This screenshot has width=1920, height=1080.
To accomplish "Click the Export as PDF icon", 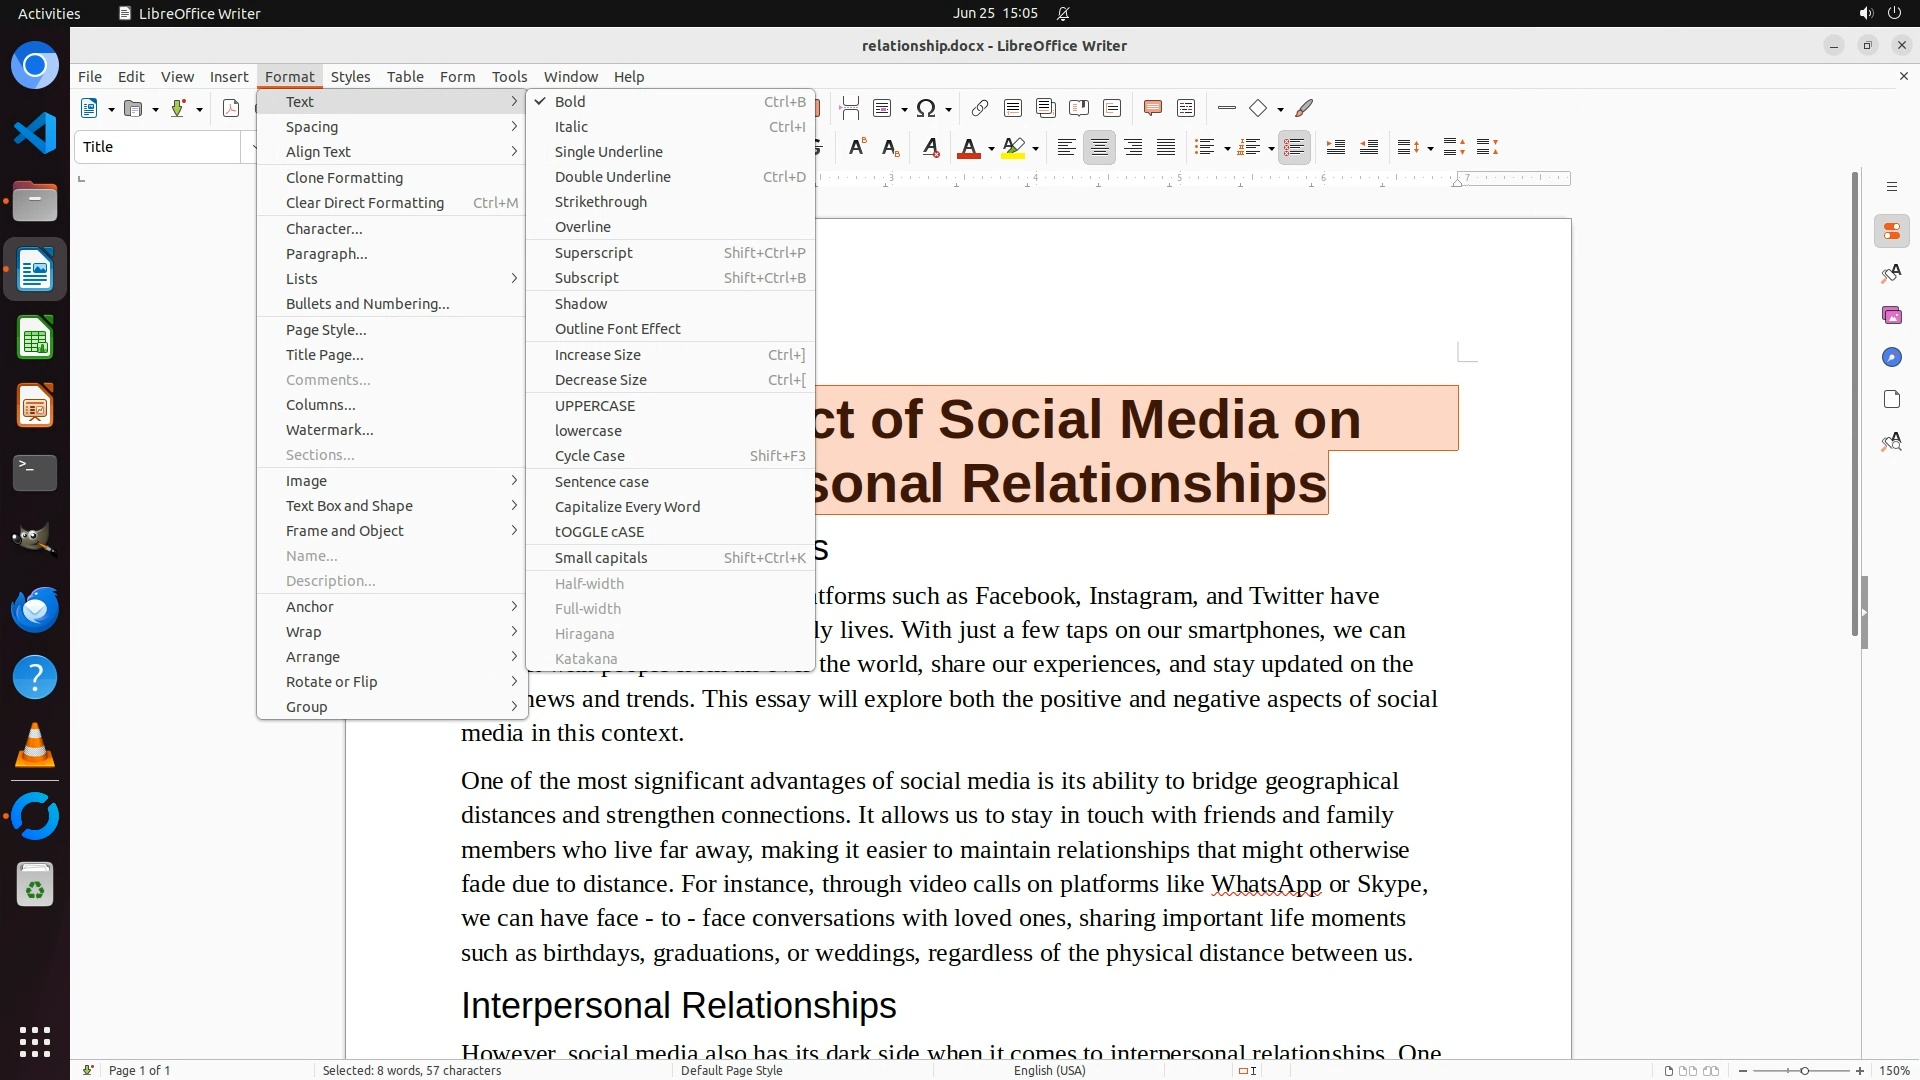I will point(231,108).
